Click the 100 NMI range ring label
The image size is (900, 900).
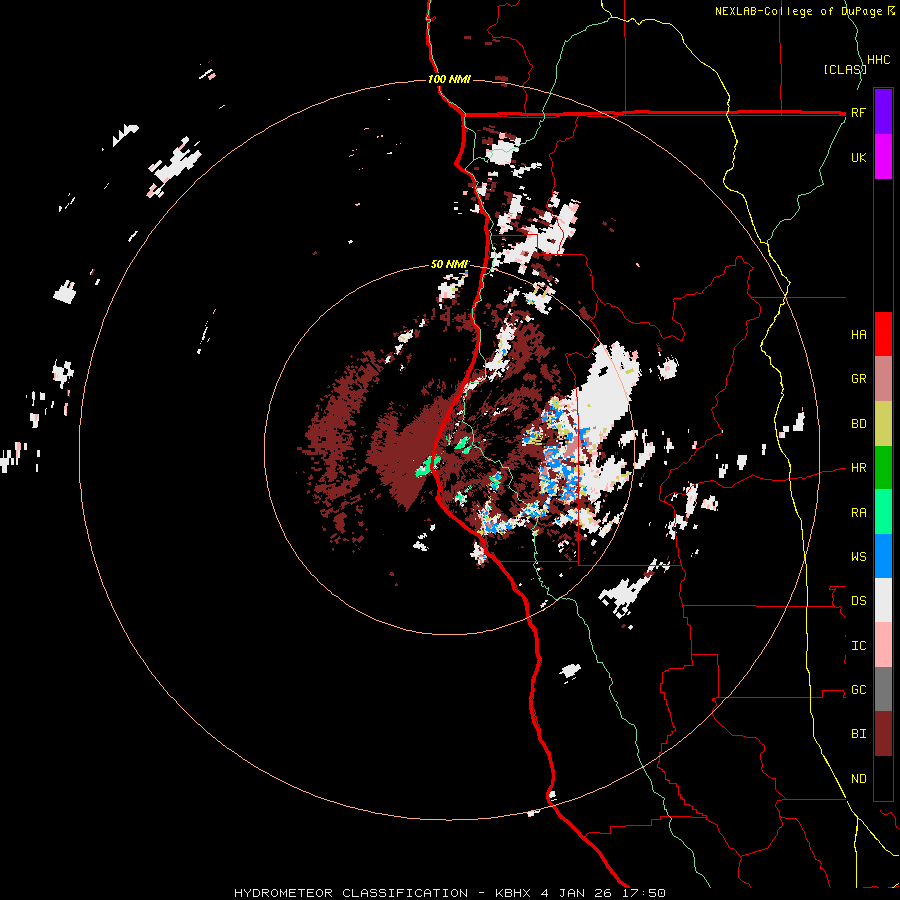(449, 79)
